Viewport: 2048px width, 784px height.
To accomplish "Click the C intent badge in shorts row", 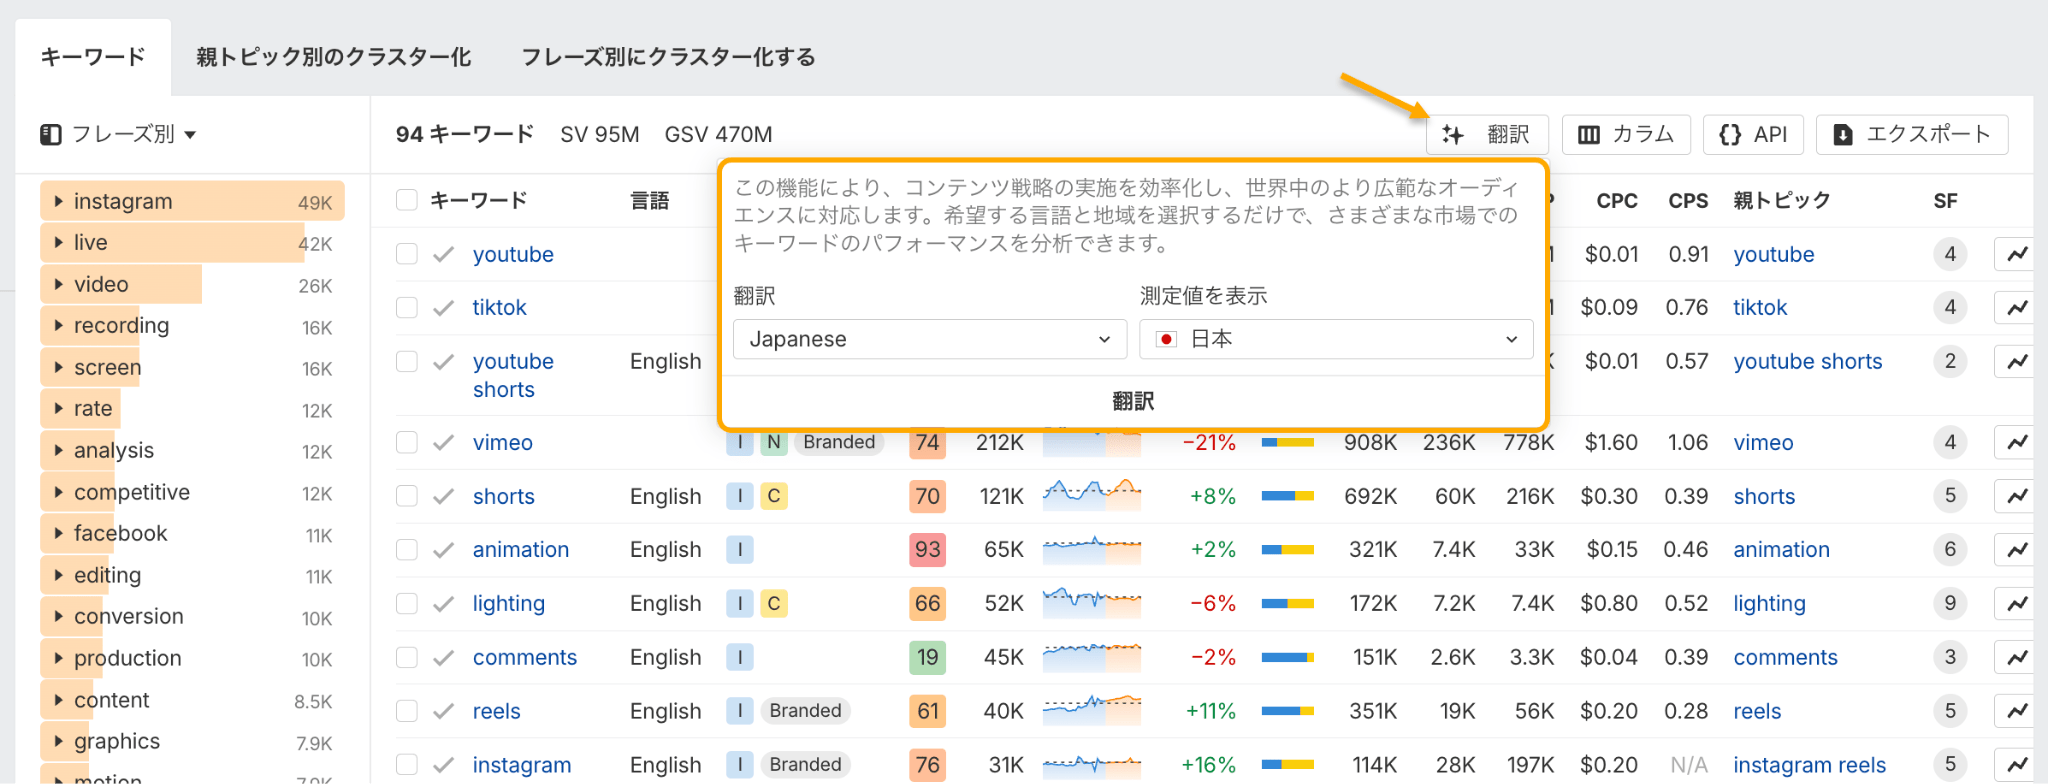I will 773,496.
